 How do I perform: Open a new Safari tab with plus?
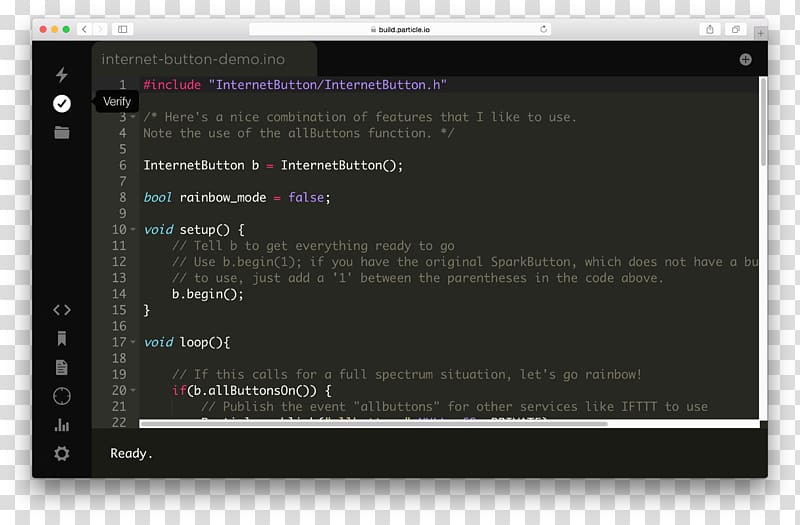[760, 33]
